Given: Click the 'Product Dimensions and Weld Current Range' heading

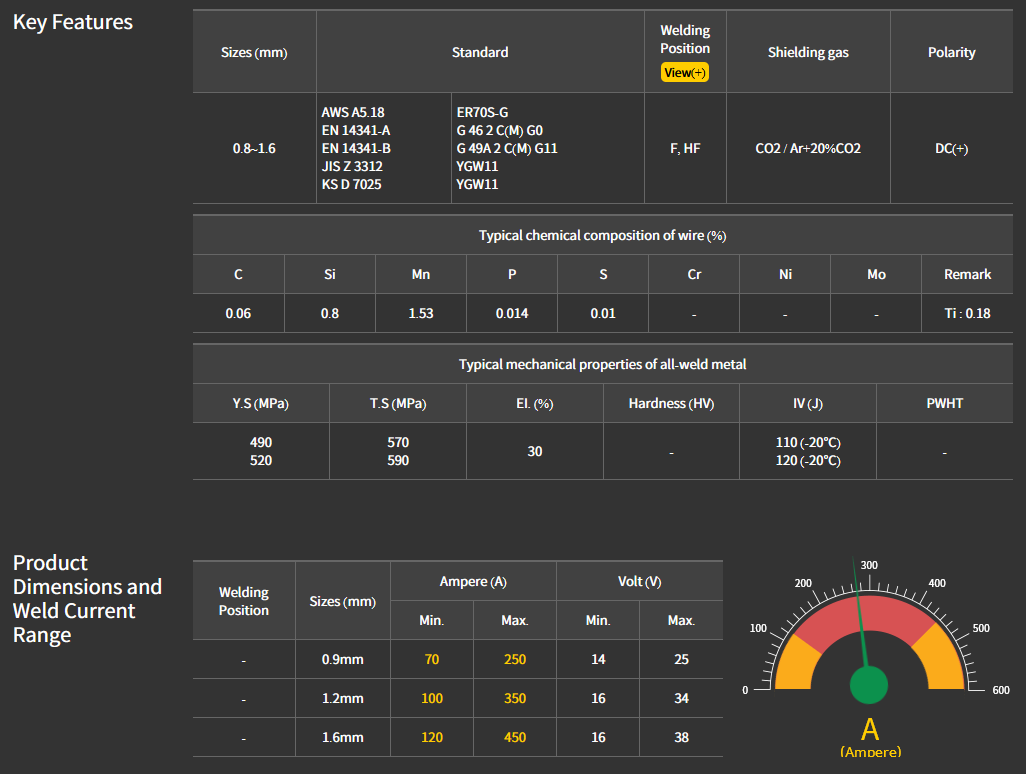Looking at the screenshot, I should click(87, 599).
